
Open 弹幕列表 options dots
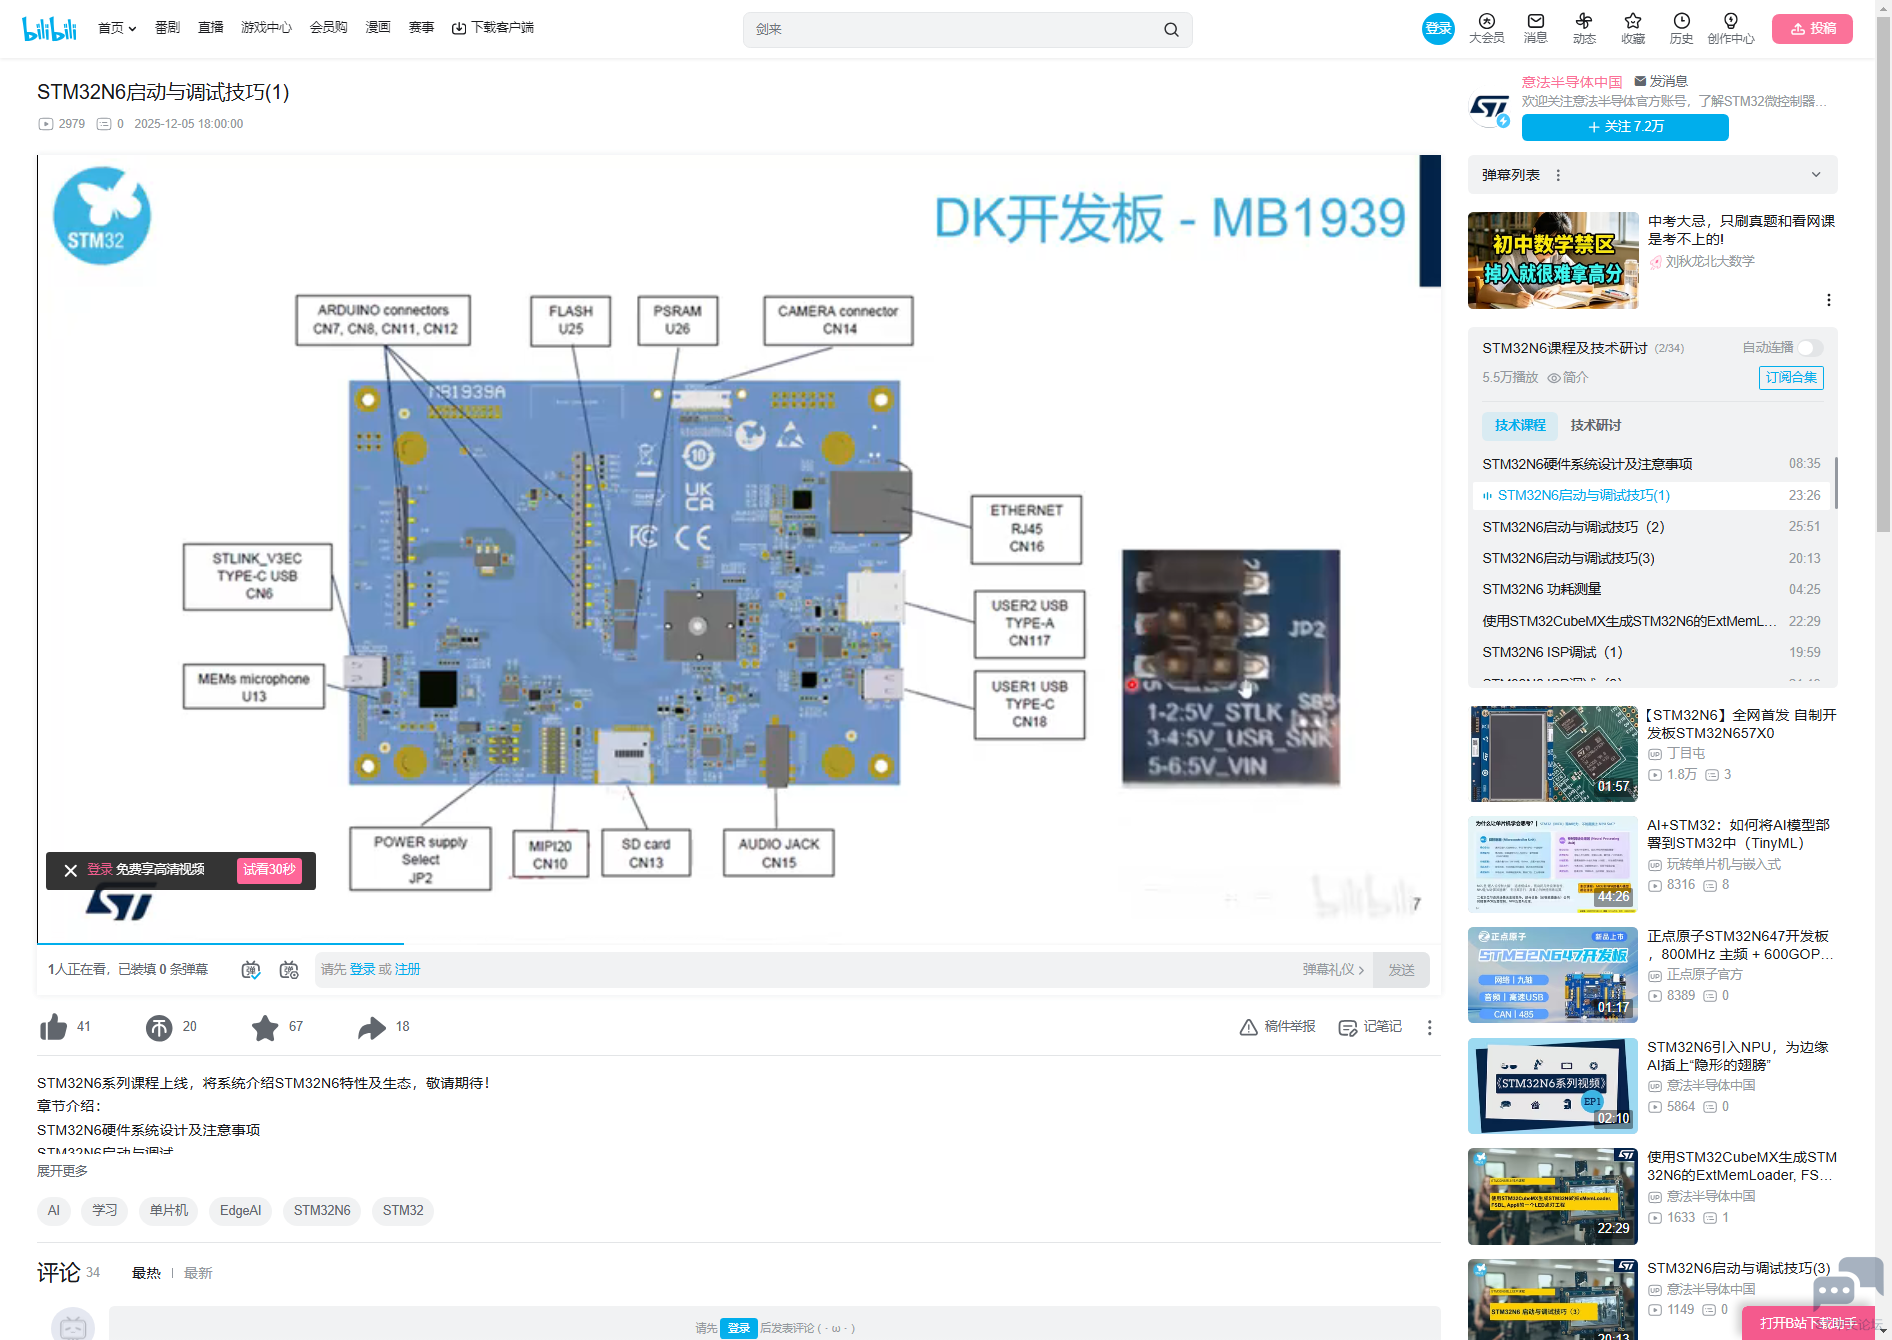pyautogui.click(x=1558, y=175)
